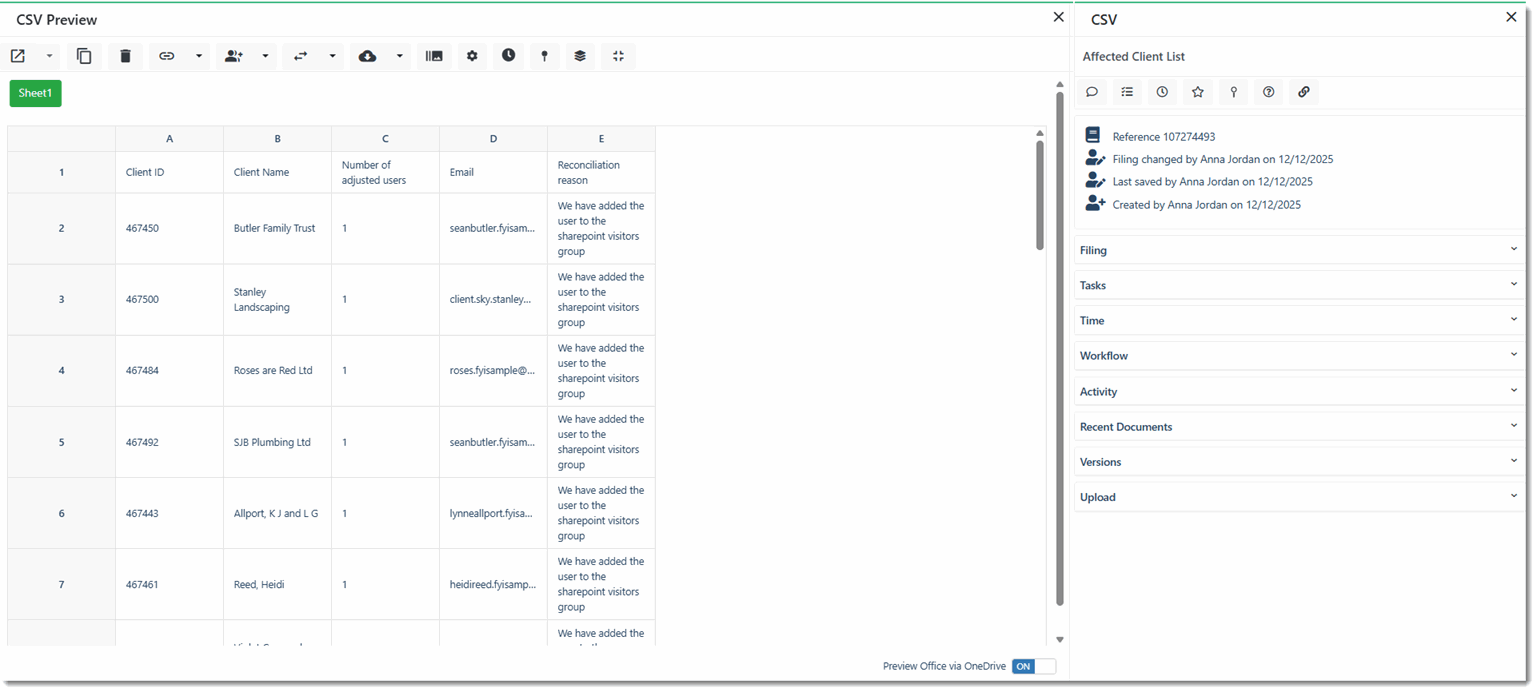Select column C header

(385, 139)
